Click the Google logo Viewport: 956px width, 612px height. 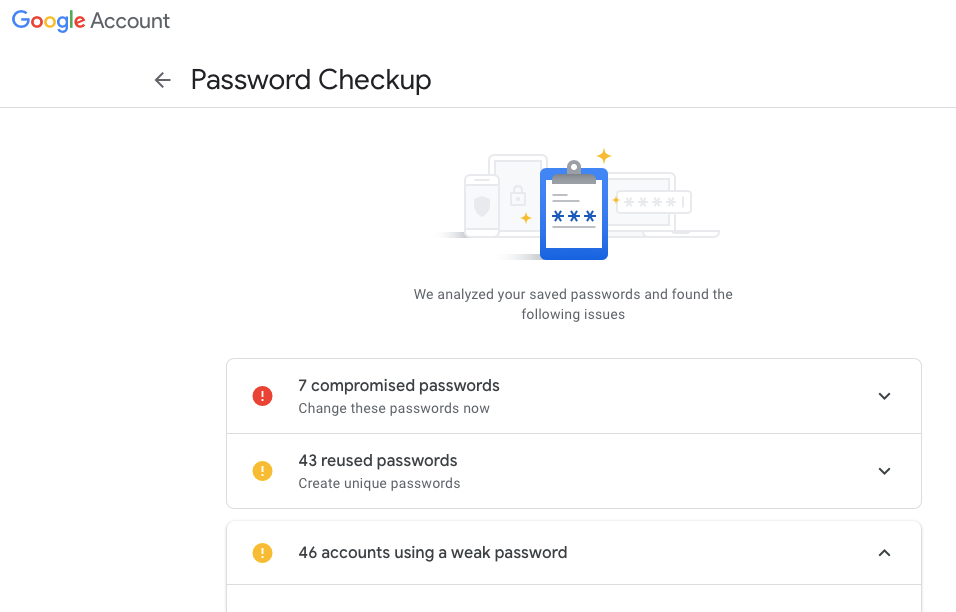click(x=49, y=21)
